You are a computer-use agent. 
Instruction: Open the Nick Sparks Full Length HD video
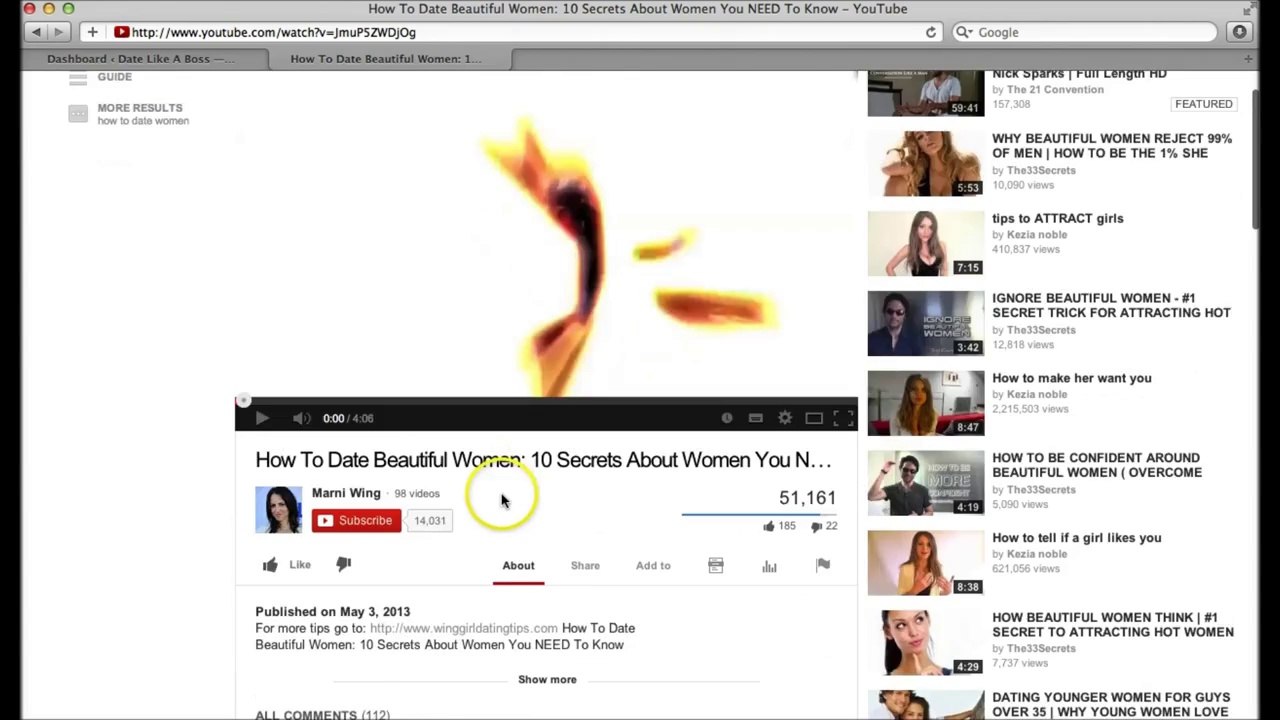point(1079,74)
